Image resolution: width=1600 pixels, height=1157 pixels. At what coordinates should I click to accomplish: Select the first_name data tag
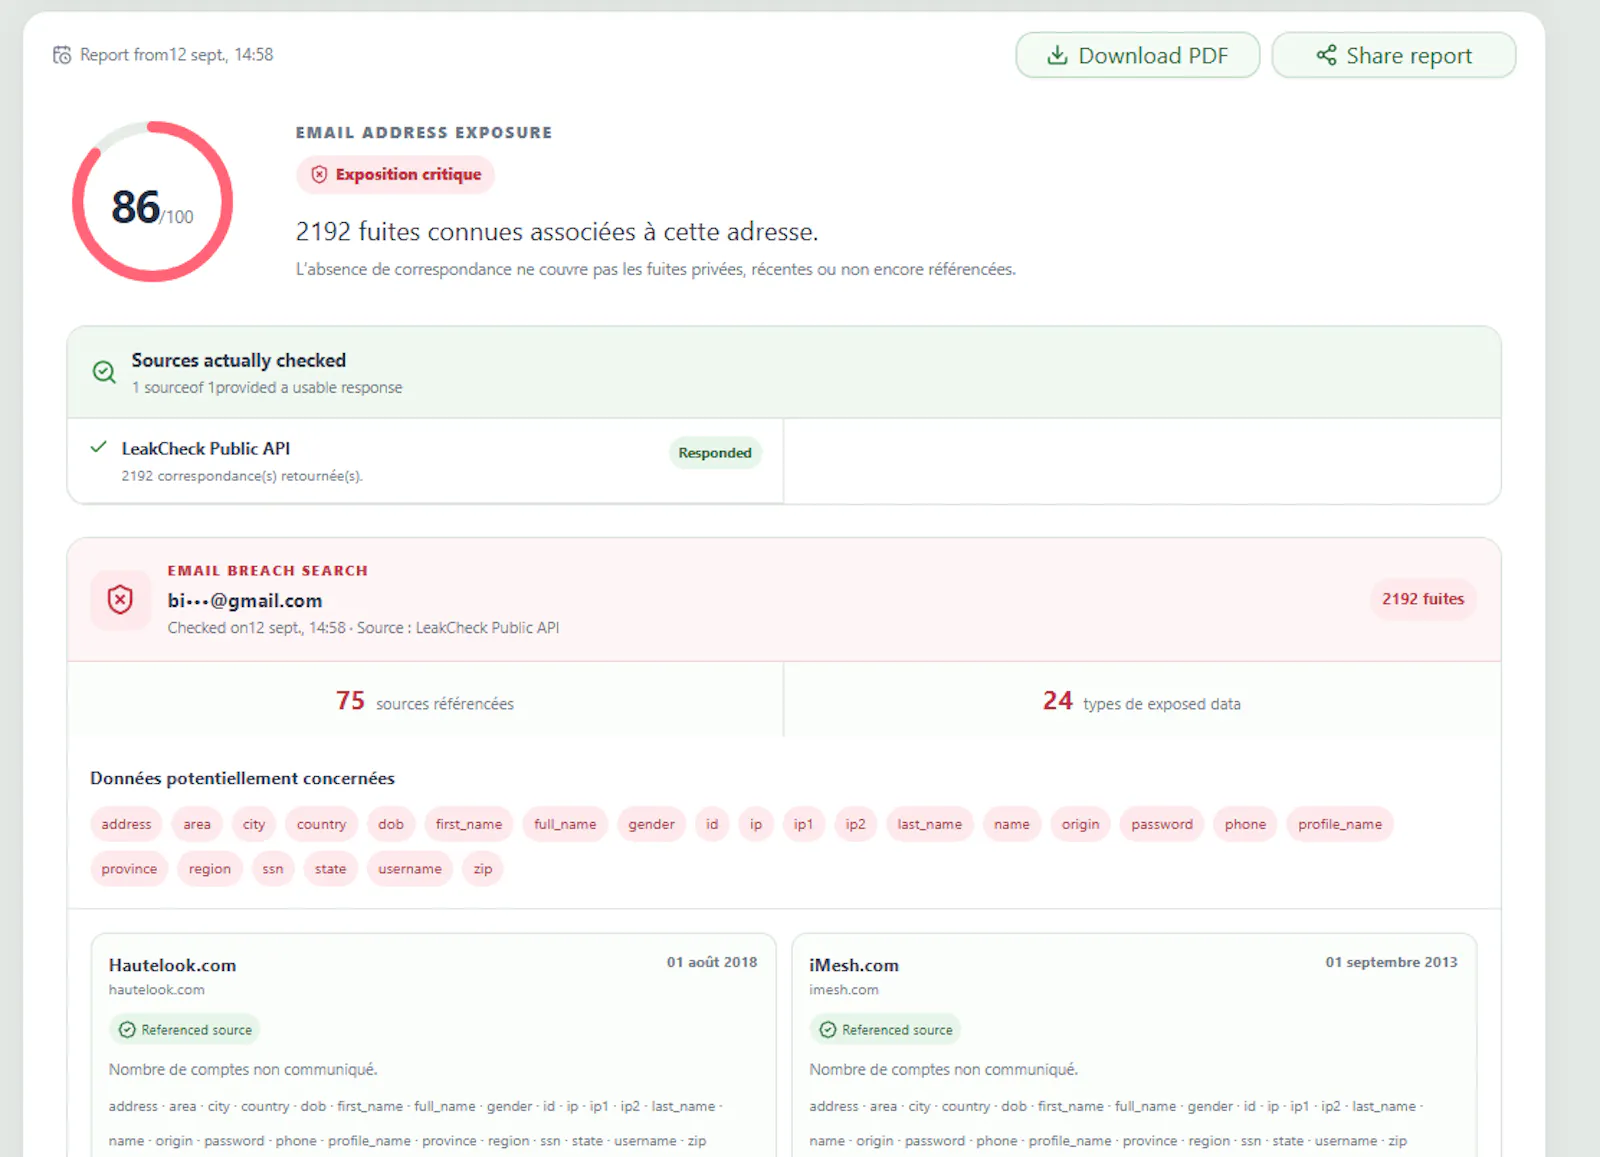pos(469,824)
